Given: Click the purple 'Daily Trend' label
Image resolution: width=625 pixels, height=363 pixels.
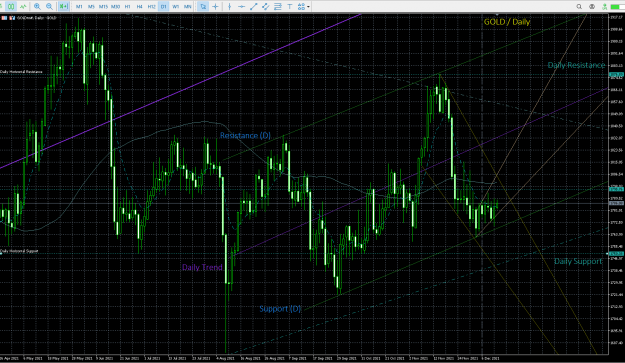Looking at the screenshot, I should 202,267.
